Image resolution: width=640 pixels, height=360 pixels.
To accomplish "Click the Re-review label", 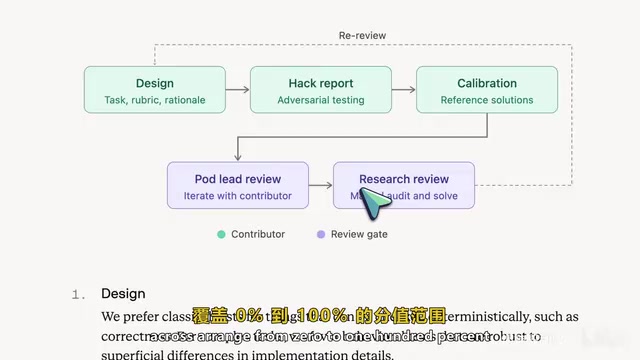I will coord(362,36).
